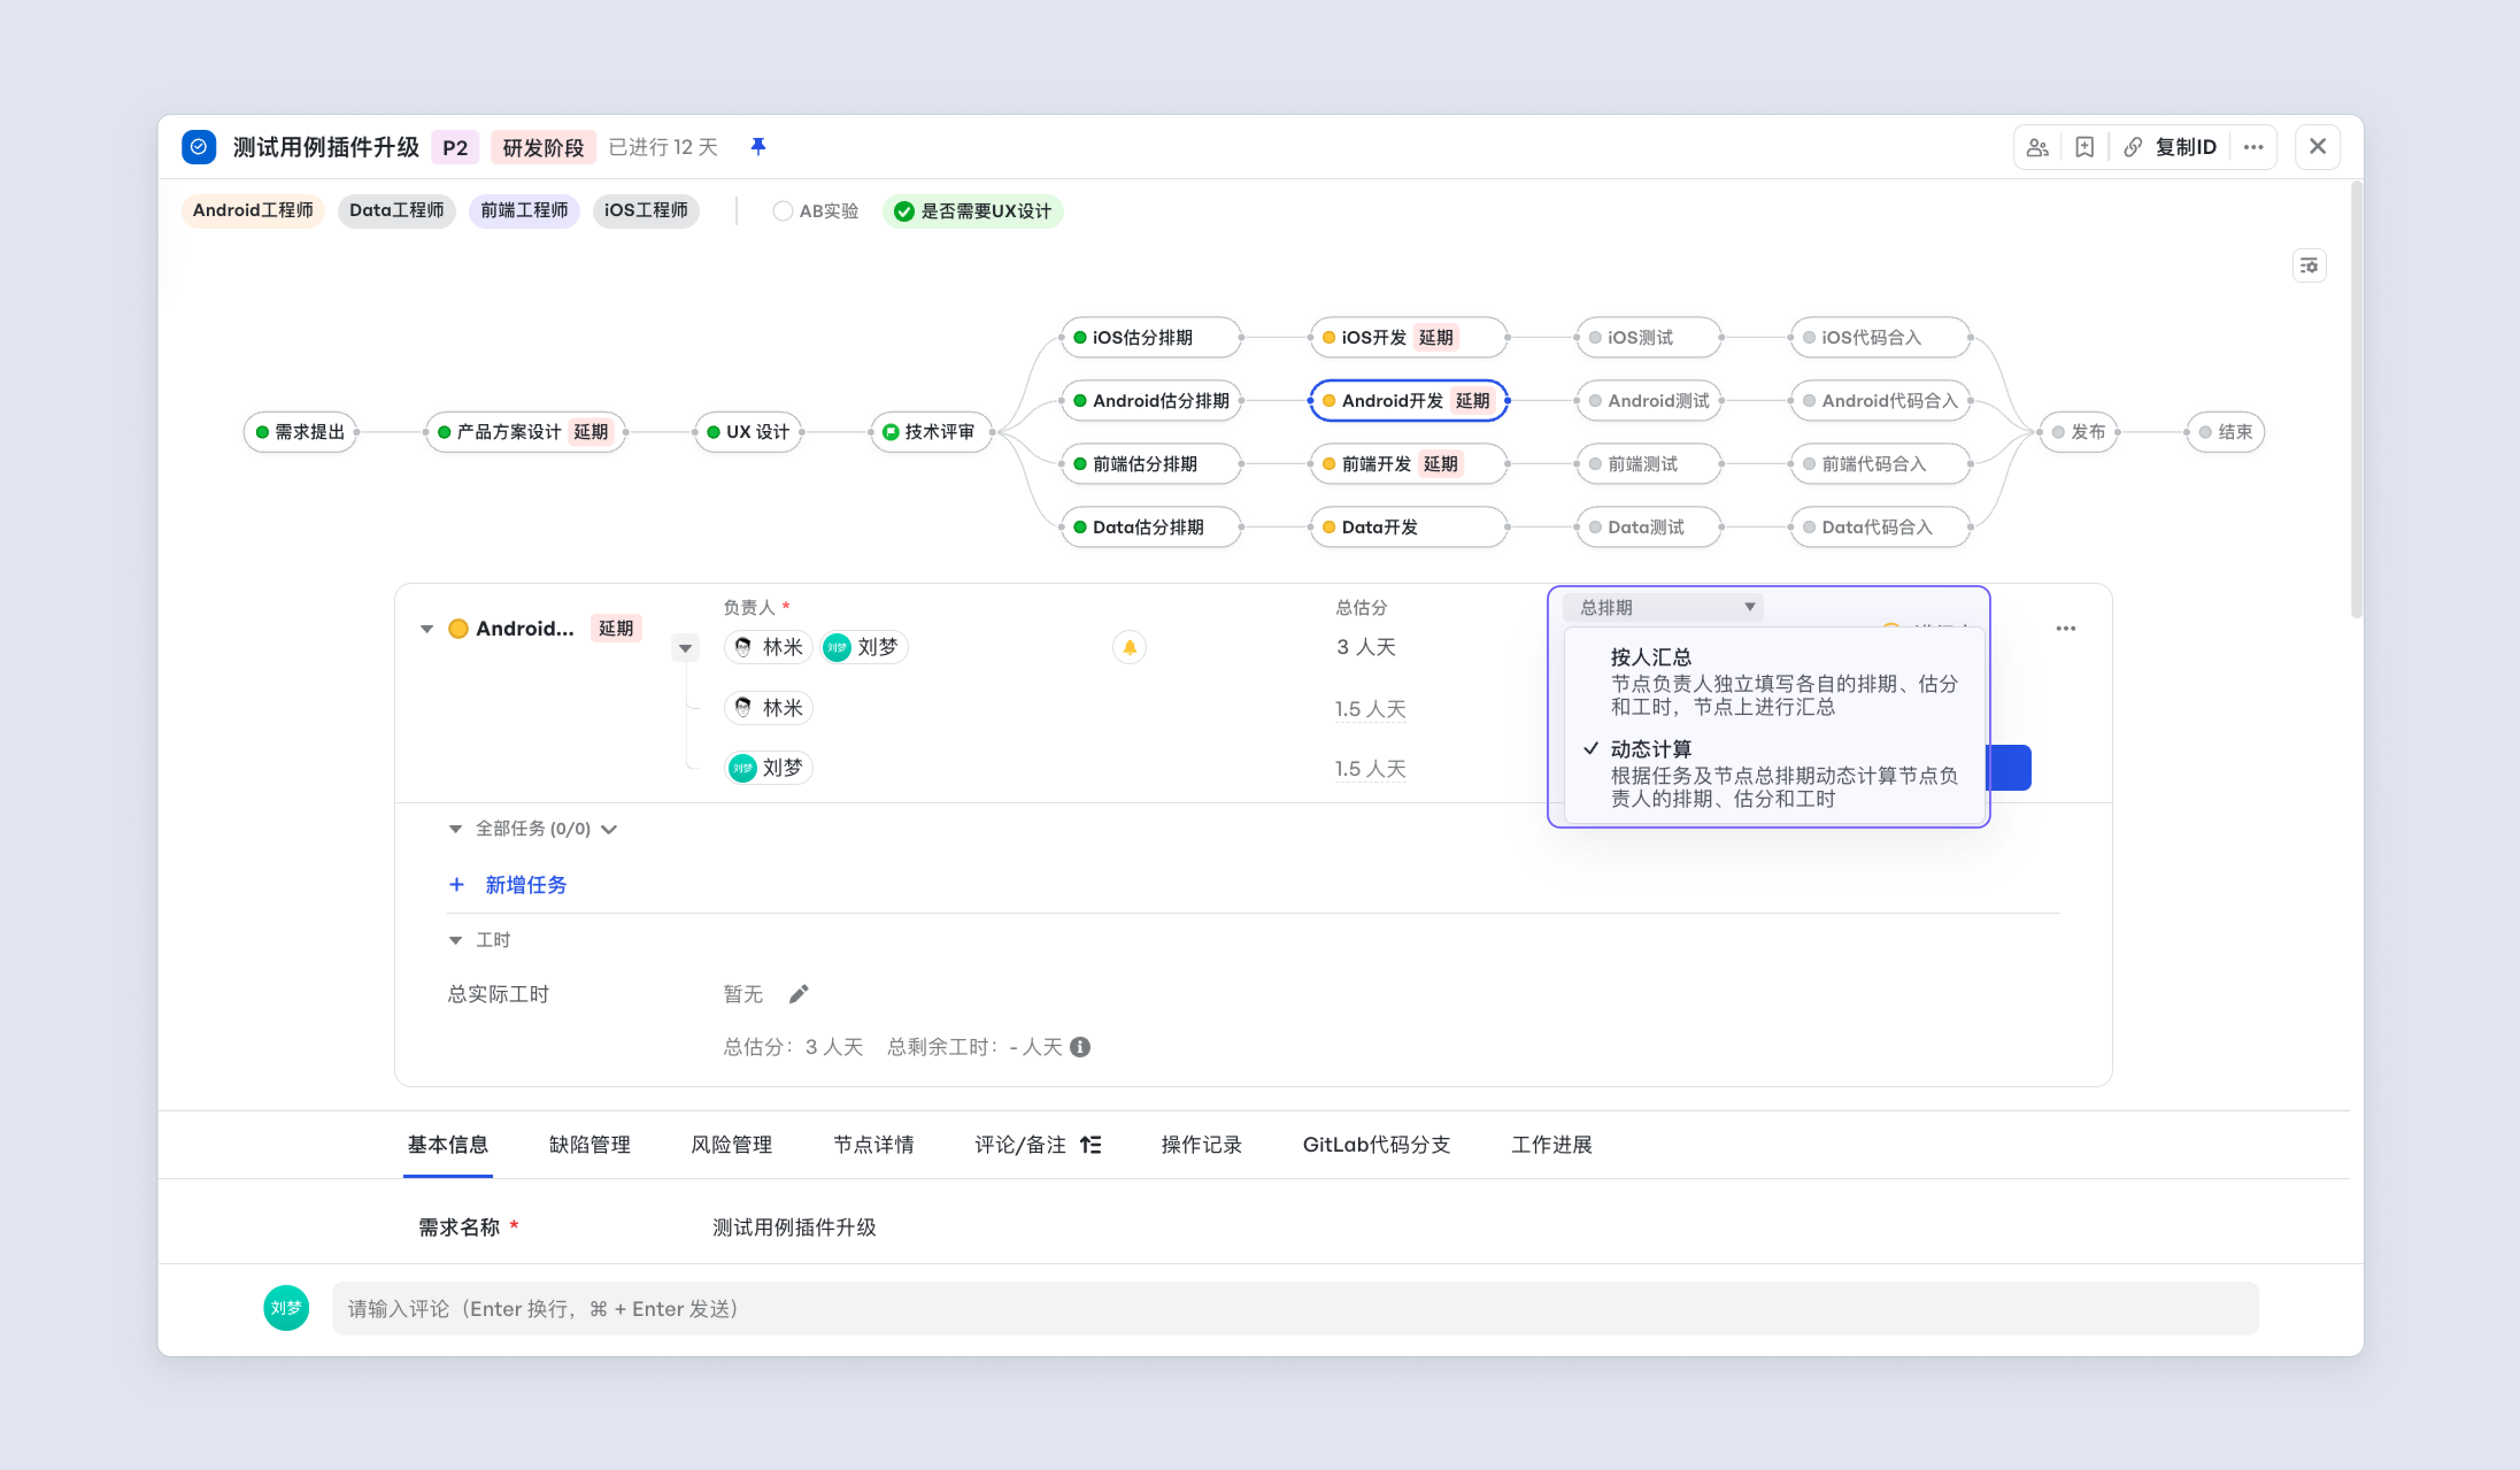Image resolution: width=2520 pixels, height=1470 pixels.
Task: Open the 总排期 dropdown
Action: pyautogui.click(x=1664, y=607)
